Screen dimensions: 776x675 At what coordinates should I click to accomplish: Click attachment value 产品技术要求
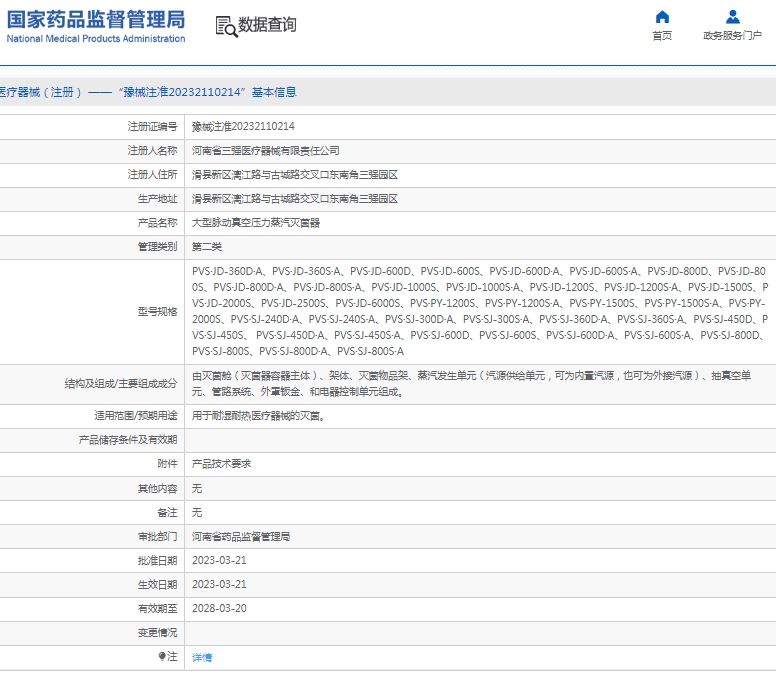(221, 464)
